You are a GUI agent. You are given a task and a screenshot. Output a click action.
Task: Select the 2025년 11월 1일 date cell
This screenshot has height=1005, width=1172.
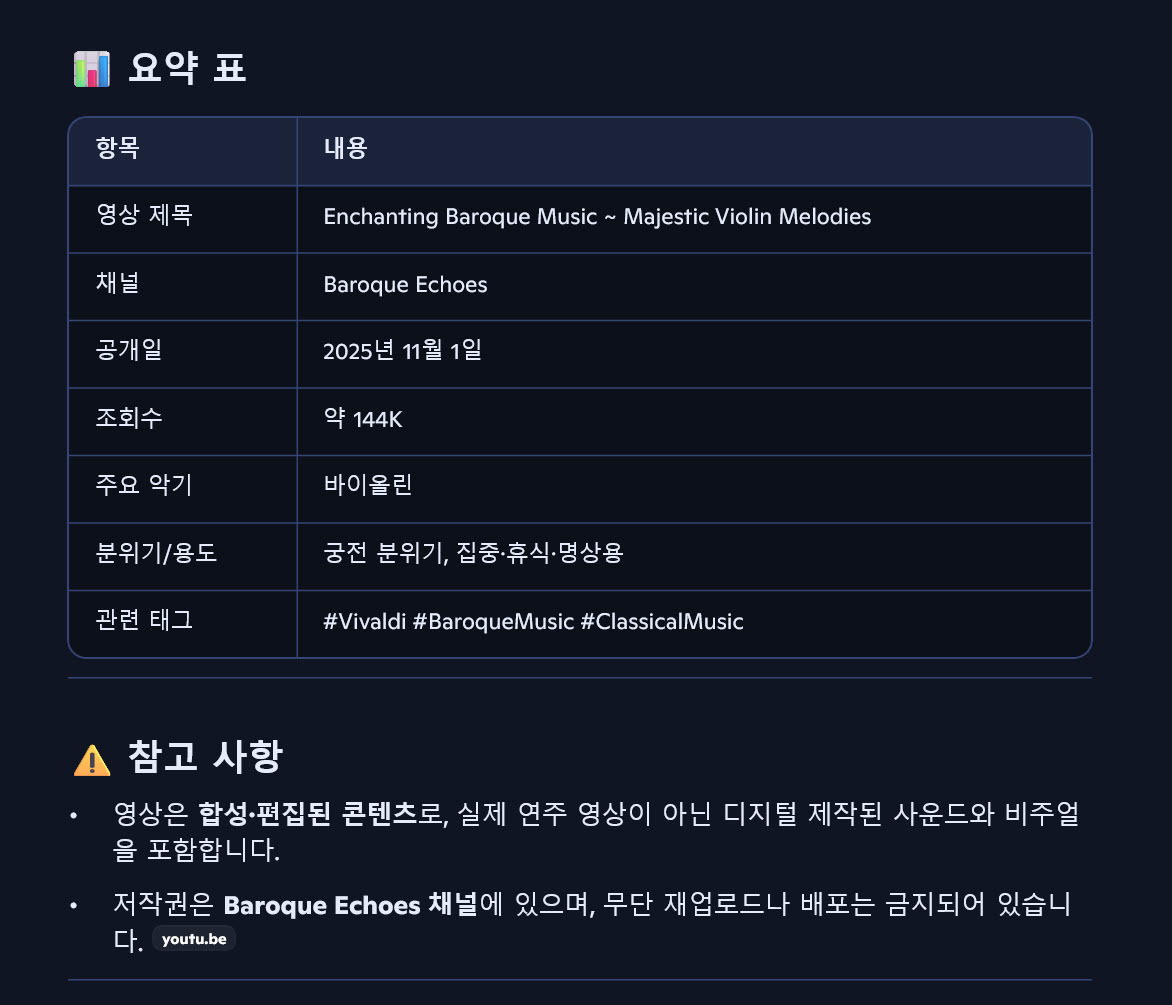(x=402, y=352)
